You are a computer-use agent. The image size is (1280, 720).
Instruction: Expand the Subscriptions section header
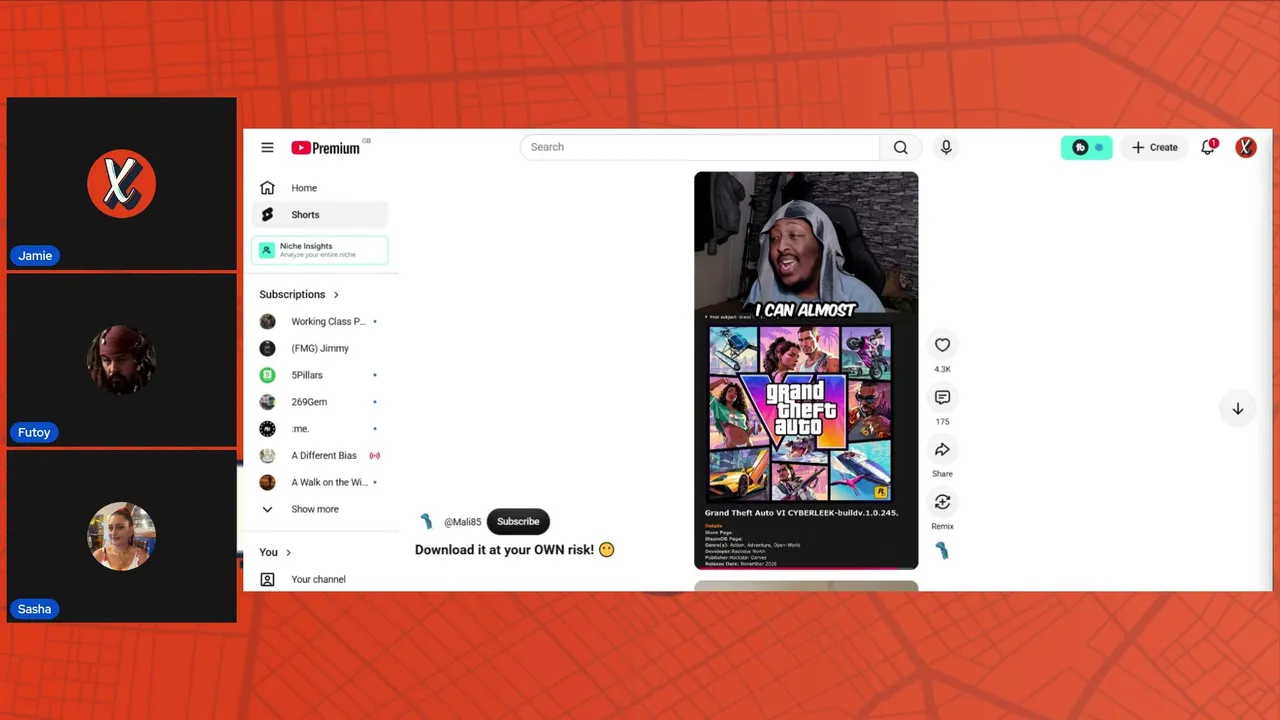299,295
